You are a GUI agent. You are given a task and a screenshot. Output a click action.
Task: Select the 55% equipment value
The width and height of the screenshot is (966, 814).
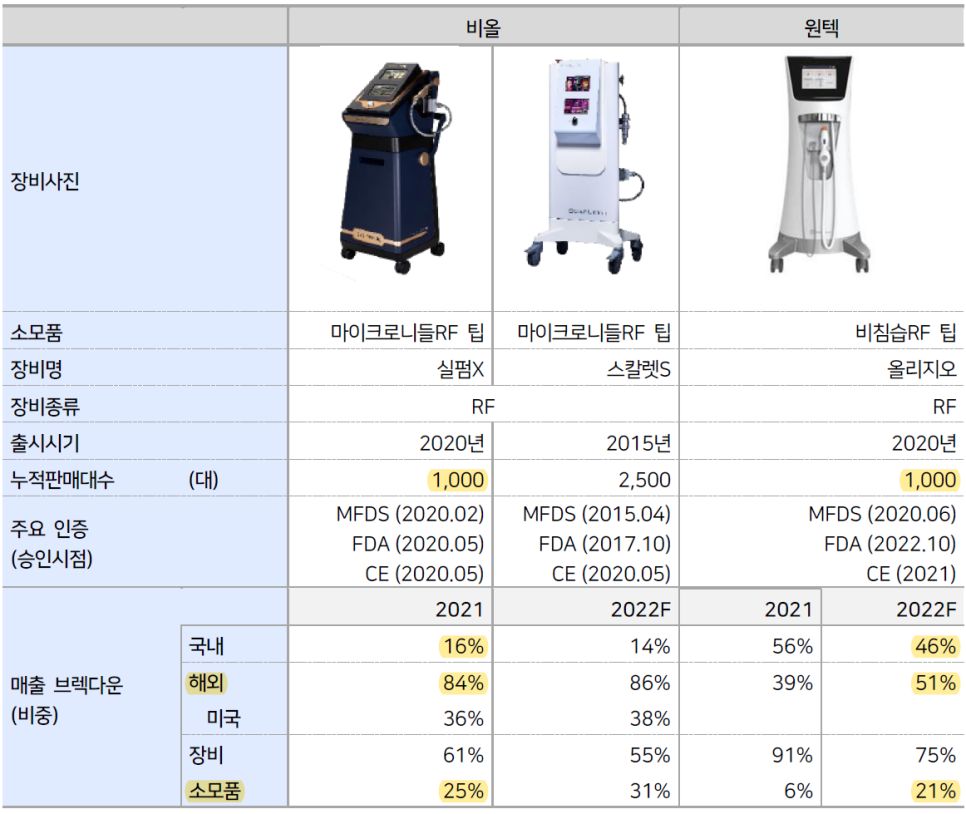point(650,755)
